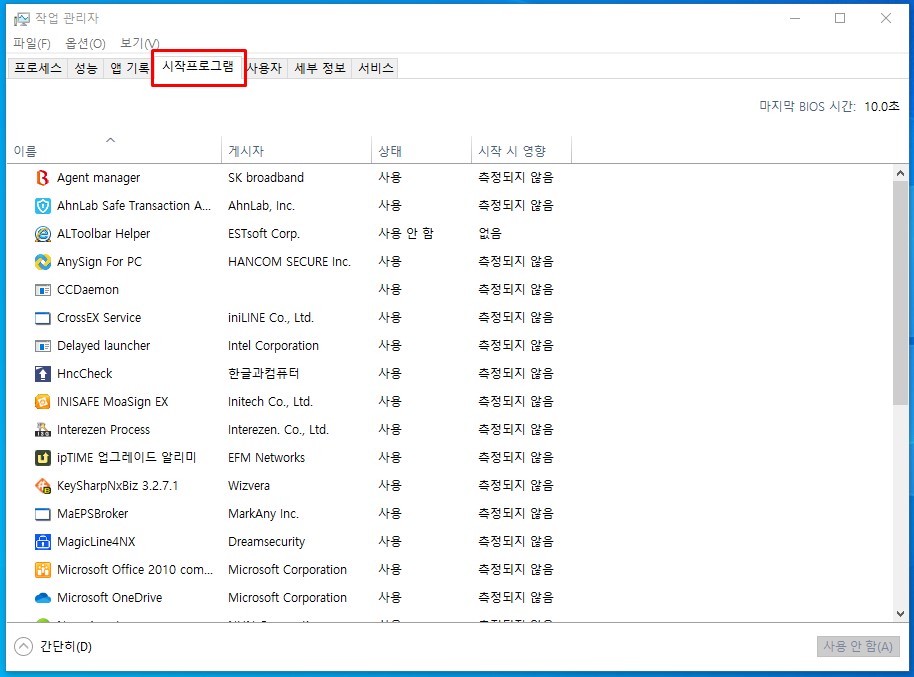
Task: Click the Dreamsecurity publisher cell
Action: [x=266, y=542]
